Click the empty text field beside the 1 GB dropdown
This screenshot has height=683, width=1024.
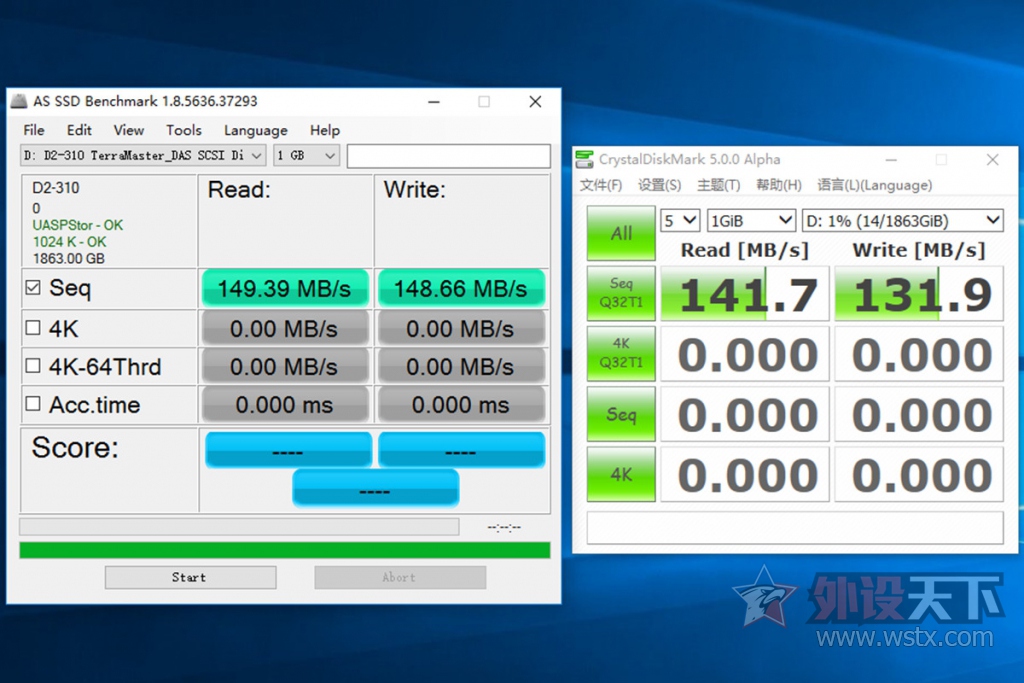pos(449,156)
